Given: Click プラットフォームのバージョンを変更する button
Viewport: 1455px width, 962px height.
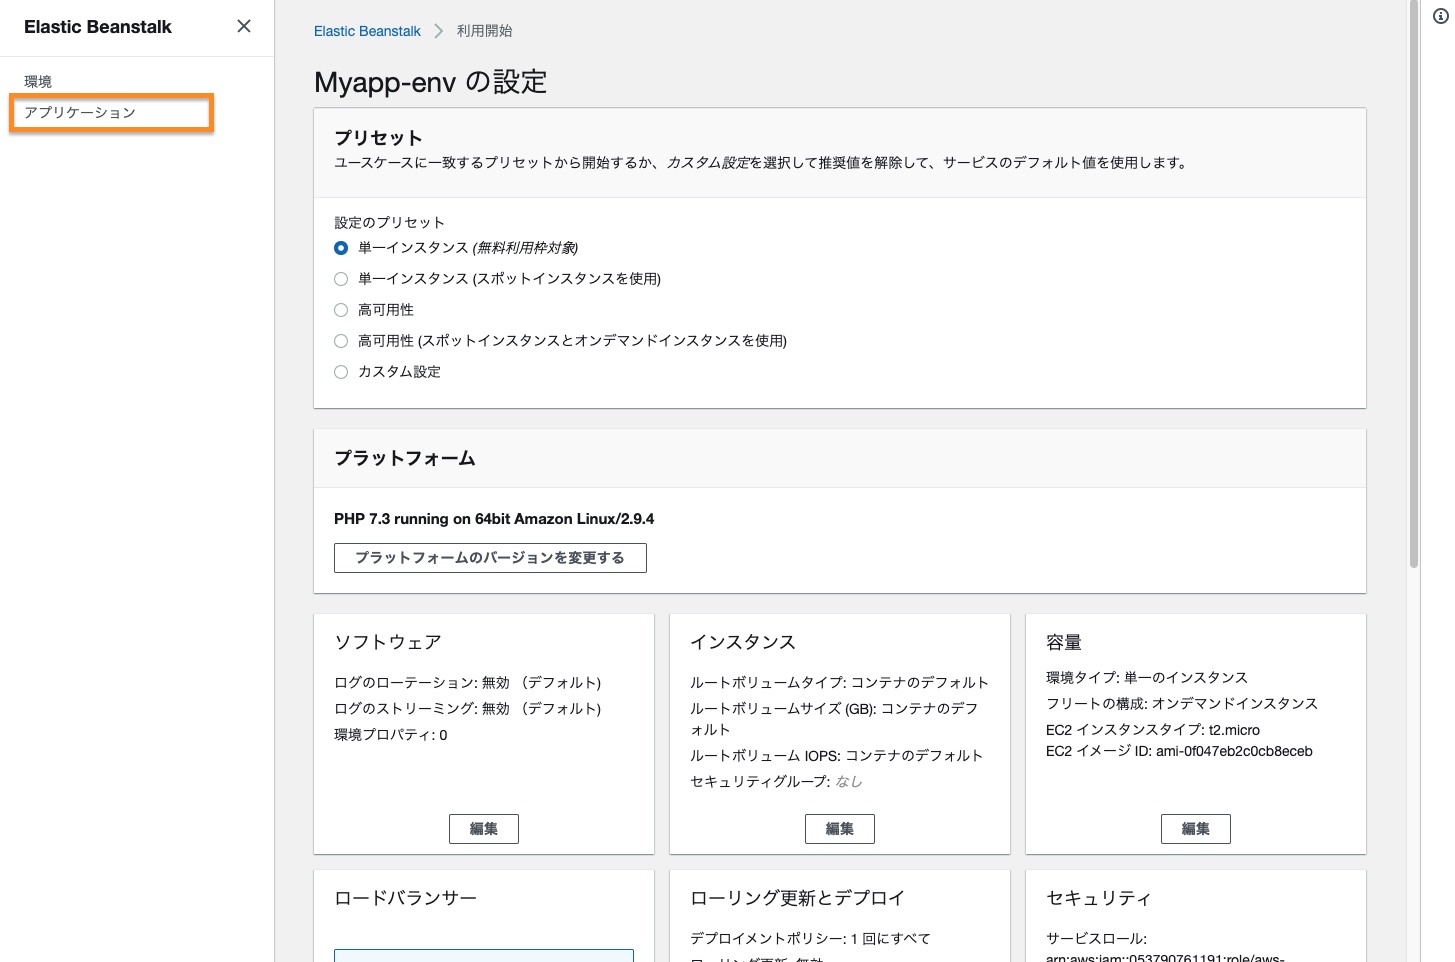Looking at the screenshot, I should (490, 558).
